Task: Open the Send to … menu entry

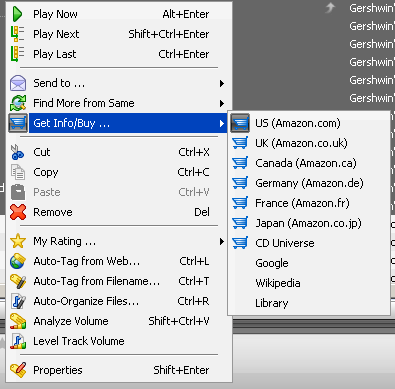Action: (x=119, y=83)
